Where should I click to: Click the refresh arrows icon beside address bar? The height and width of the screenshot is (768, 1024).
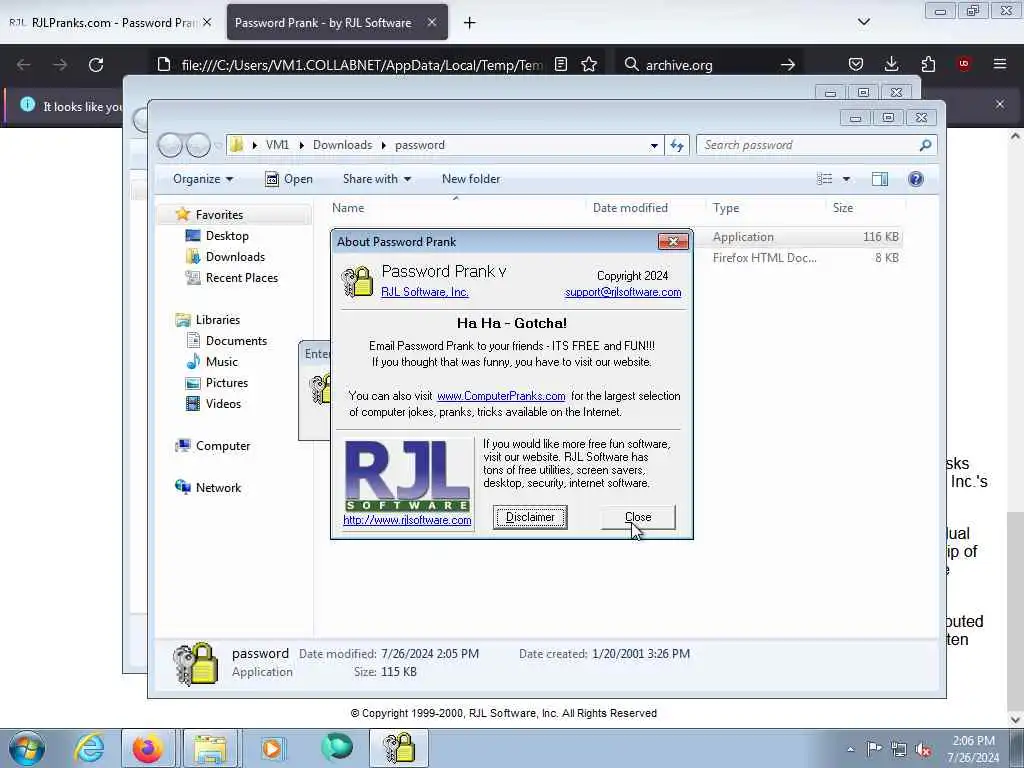click(677, 145)
